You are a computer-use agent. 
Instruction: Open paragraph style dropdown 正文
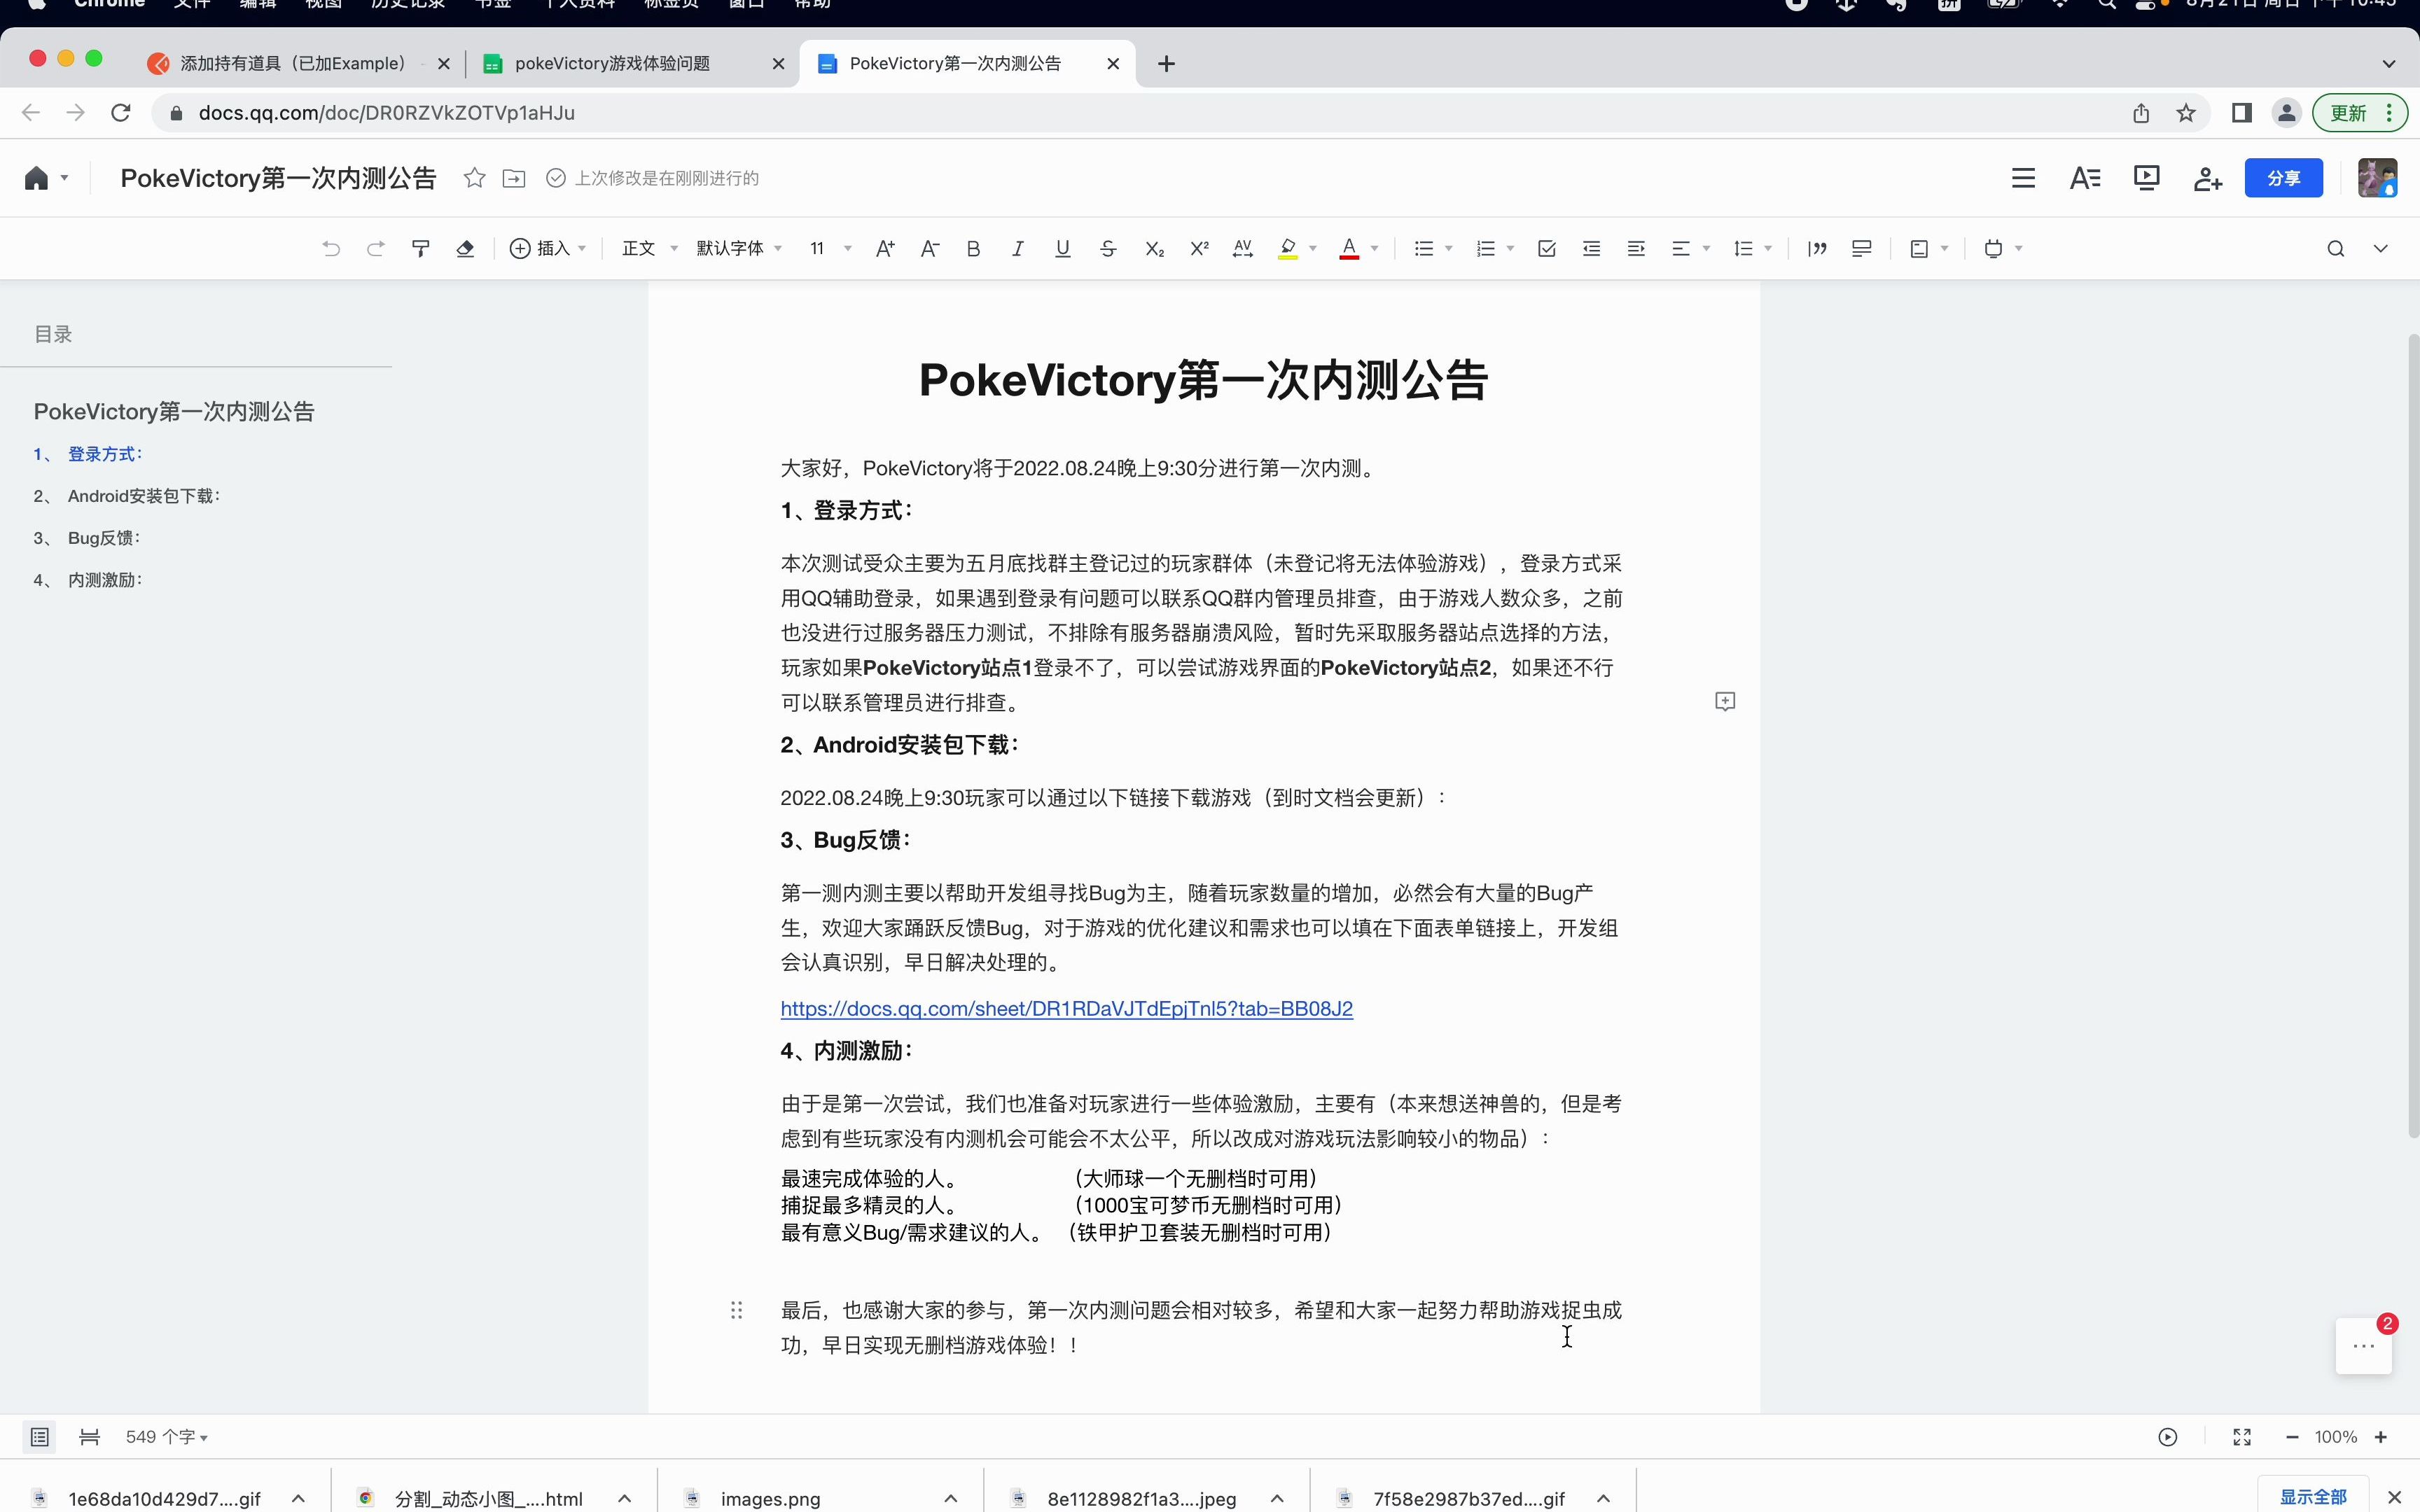650,249
